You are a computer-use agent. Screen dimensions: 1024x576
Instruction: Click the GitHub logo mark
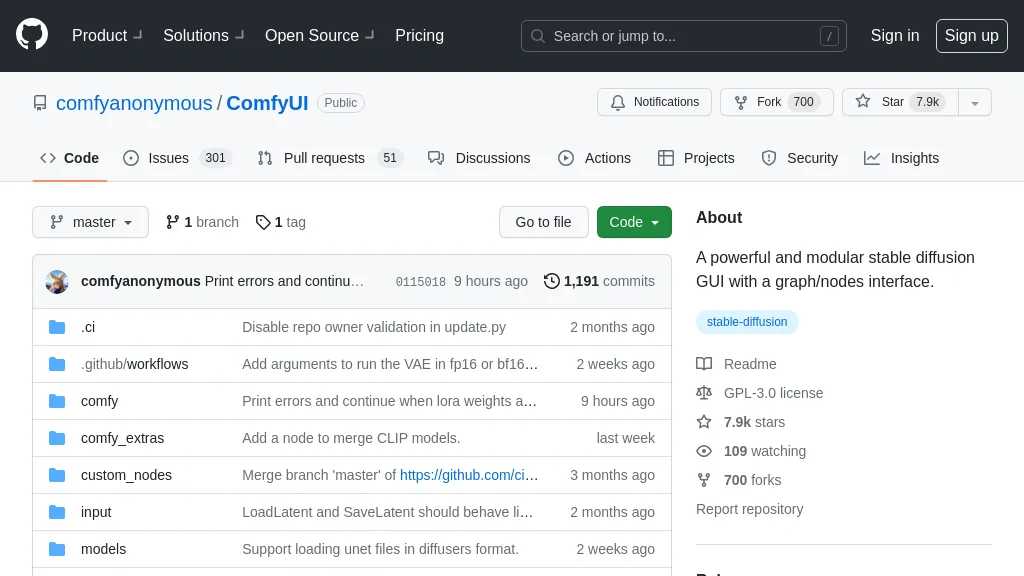coord(31,35)
